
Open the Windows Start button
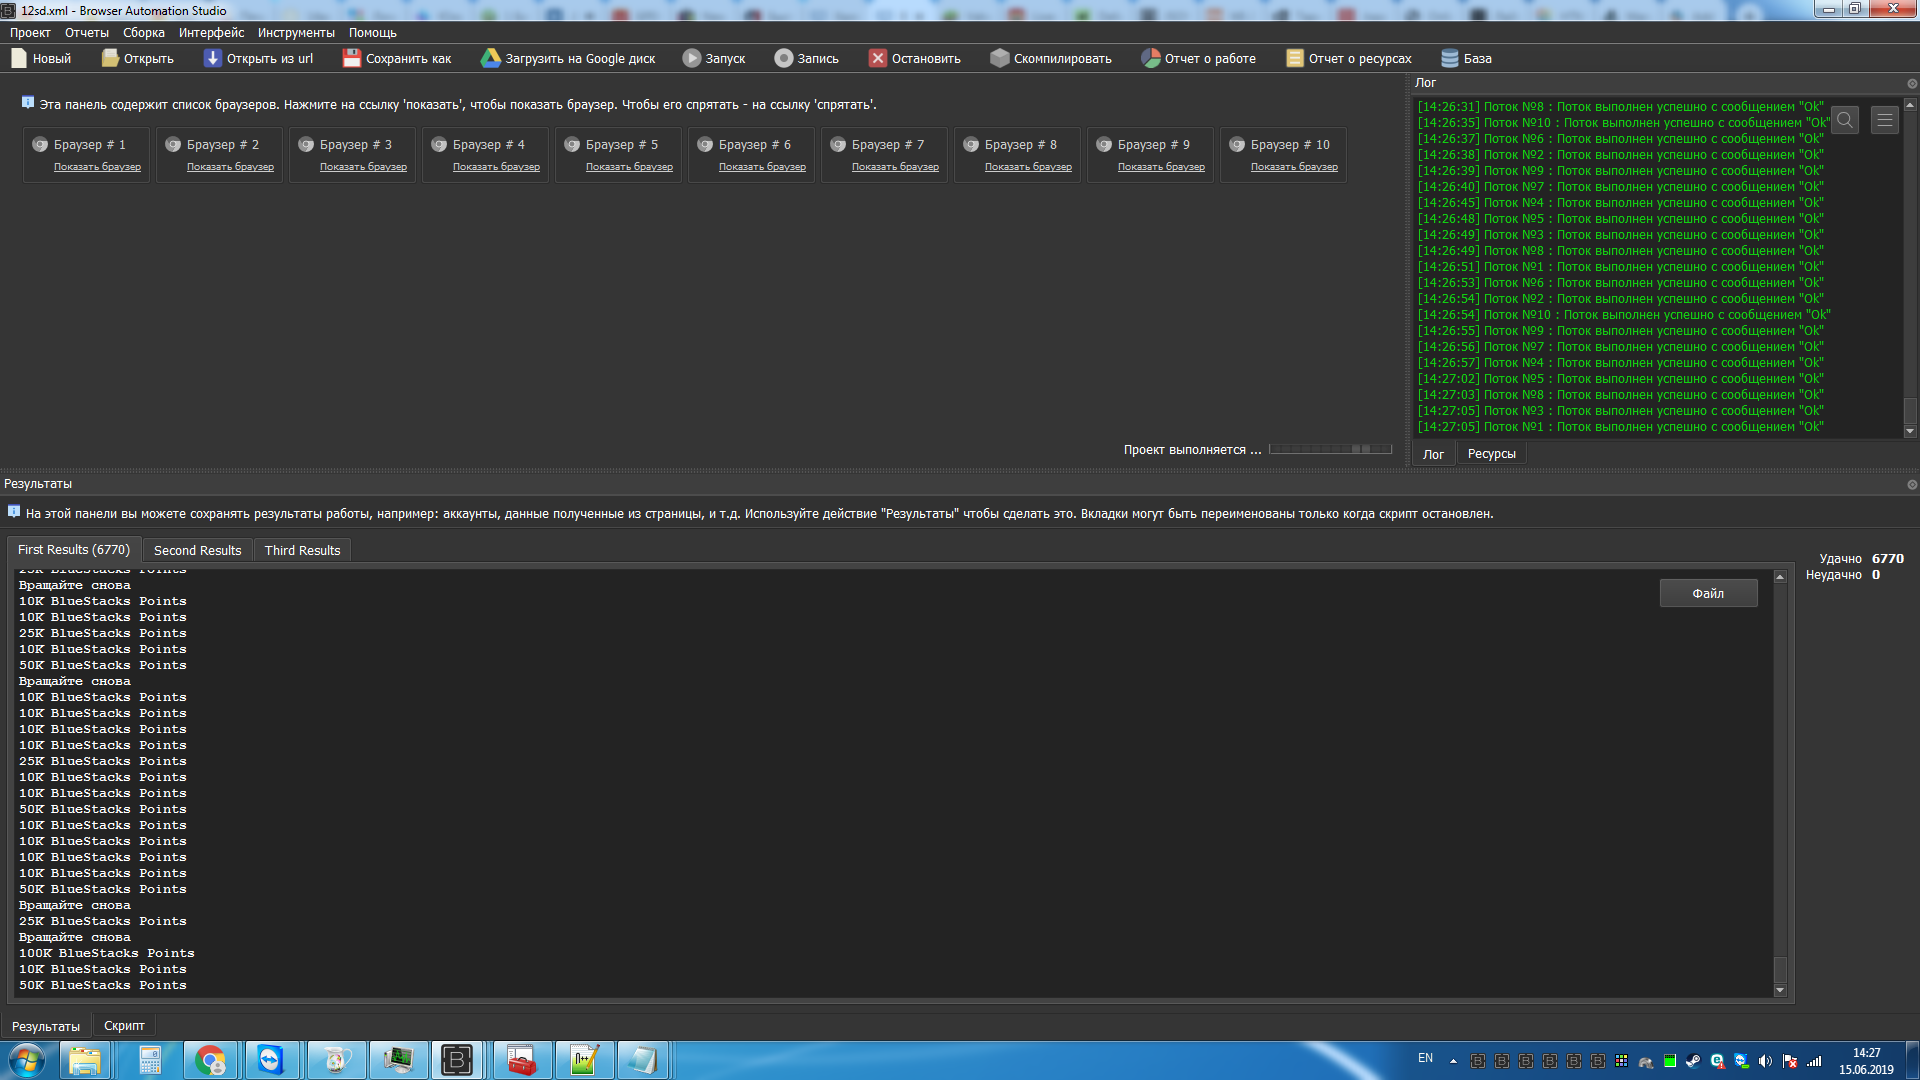[x=27, y=1060]
